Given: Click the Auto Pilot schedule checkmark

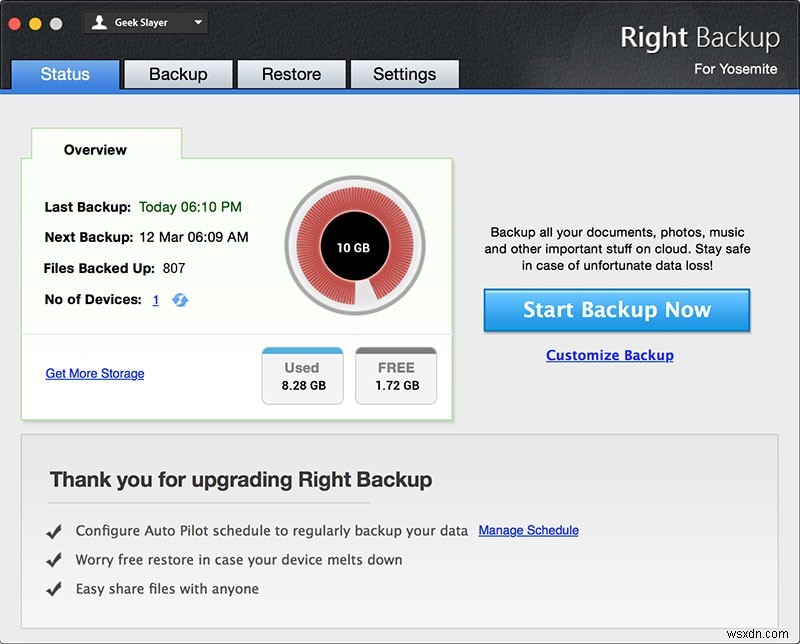Looking at the screenshot, I should pos(56,531).
